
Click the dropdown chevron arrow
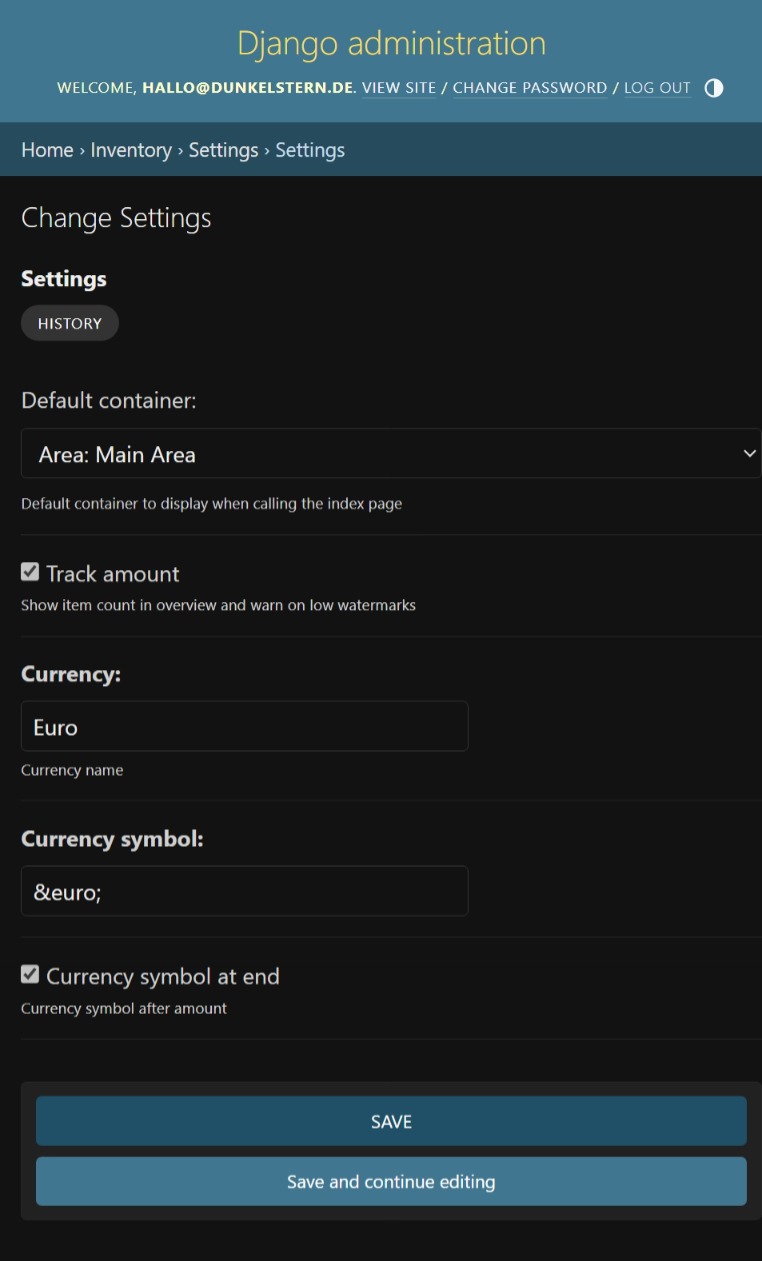point(749,454)
